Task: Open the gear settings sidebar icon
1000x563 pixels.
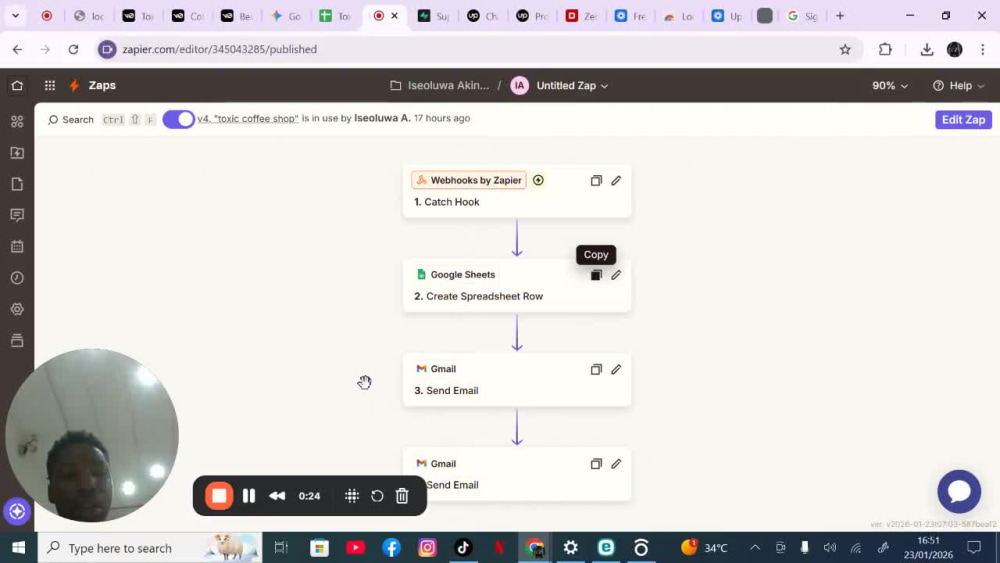Action: coord(17,309)
